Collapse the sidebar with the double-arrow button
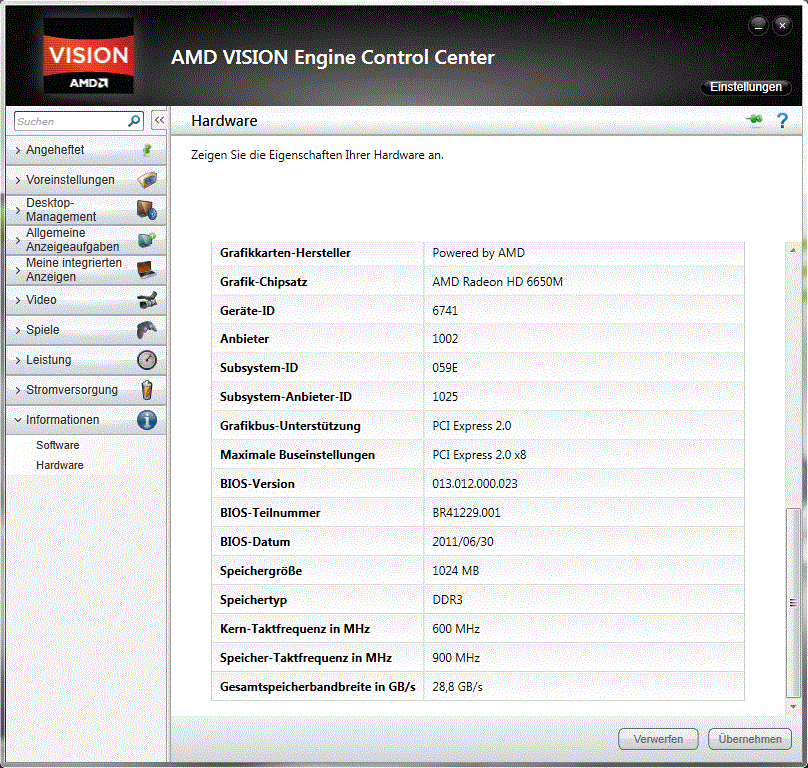This screenshot has height=768, width=808. [x=159, y=121]
